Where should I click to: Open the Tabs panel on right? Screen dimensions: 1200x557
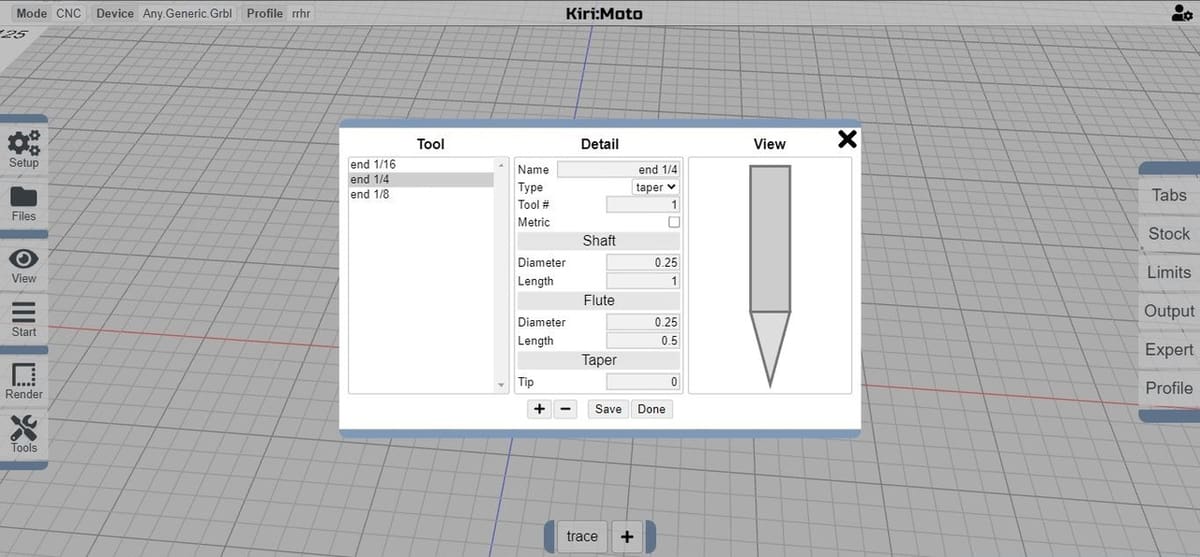[1169, 195]
